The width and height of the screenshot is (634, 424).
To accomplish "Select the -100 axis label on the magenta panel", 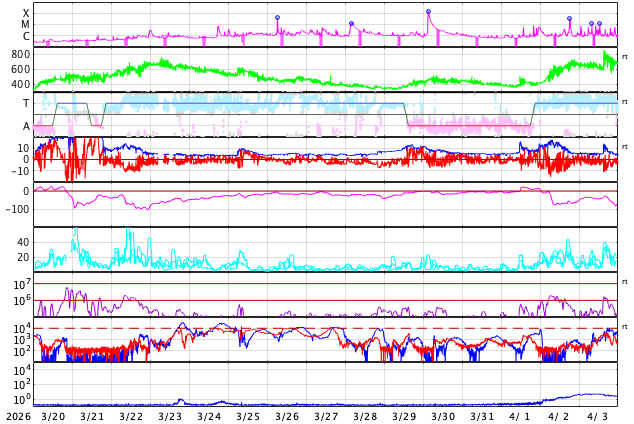I will pyautogui.click(x=17, y=209).
